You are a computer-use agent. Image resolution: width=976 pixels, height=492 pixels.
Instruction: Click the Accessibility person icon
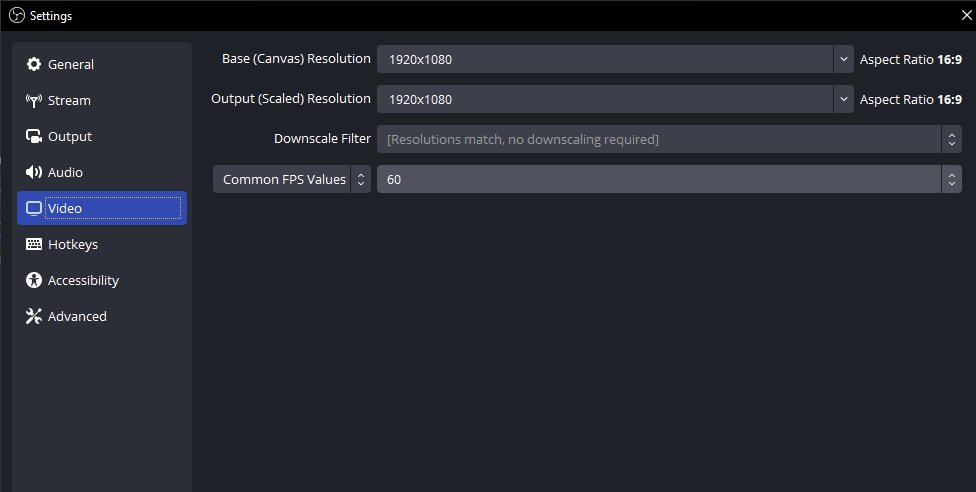[34, 280]
